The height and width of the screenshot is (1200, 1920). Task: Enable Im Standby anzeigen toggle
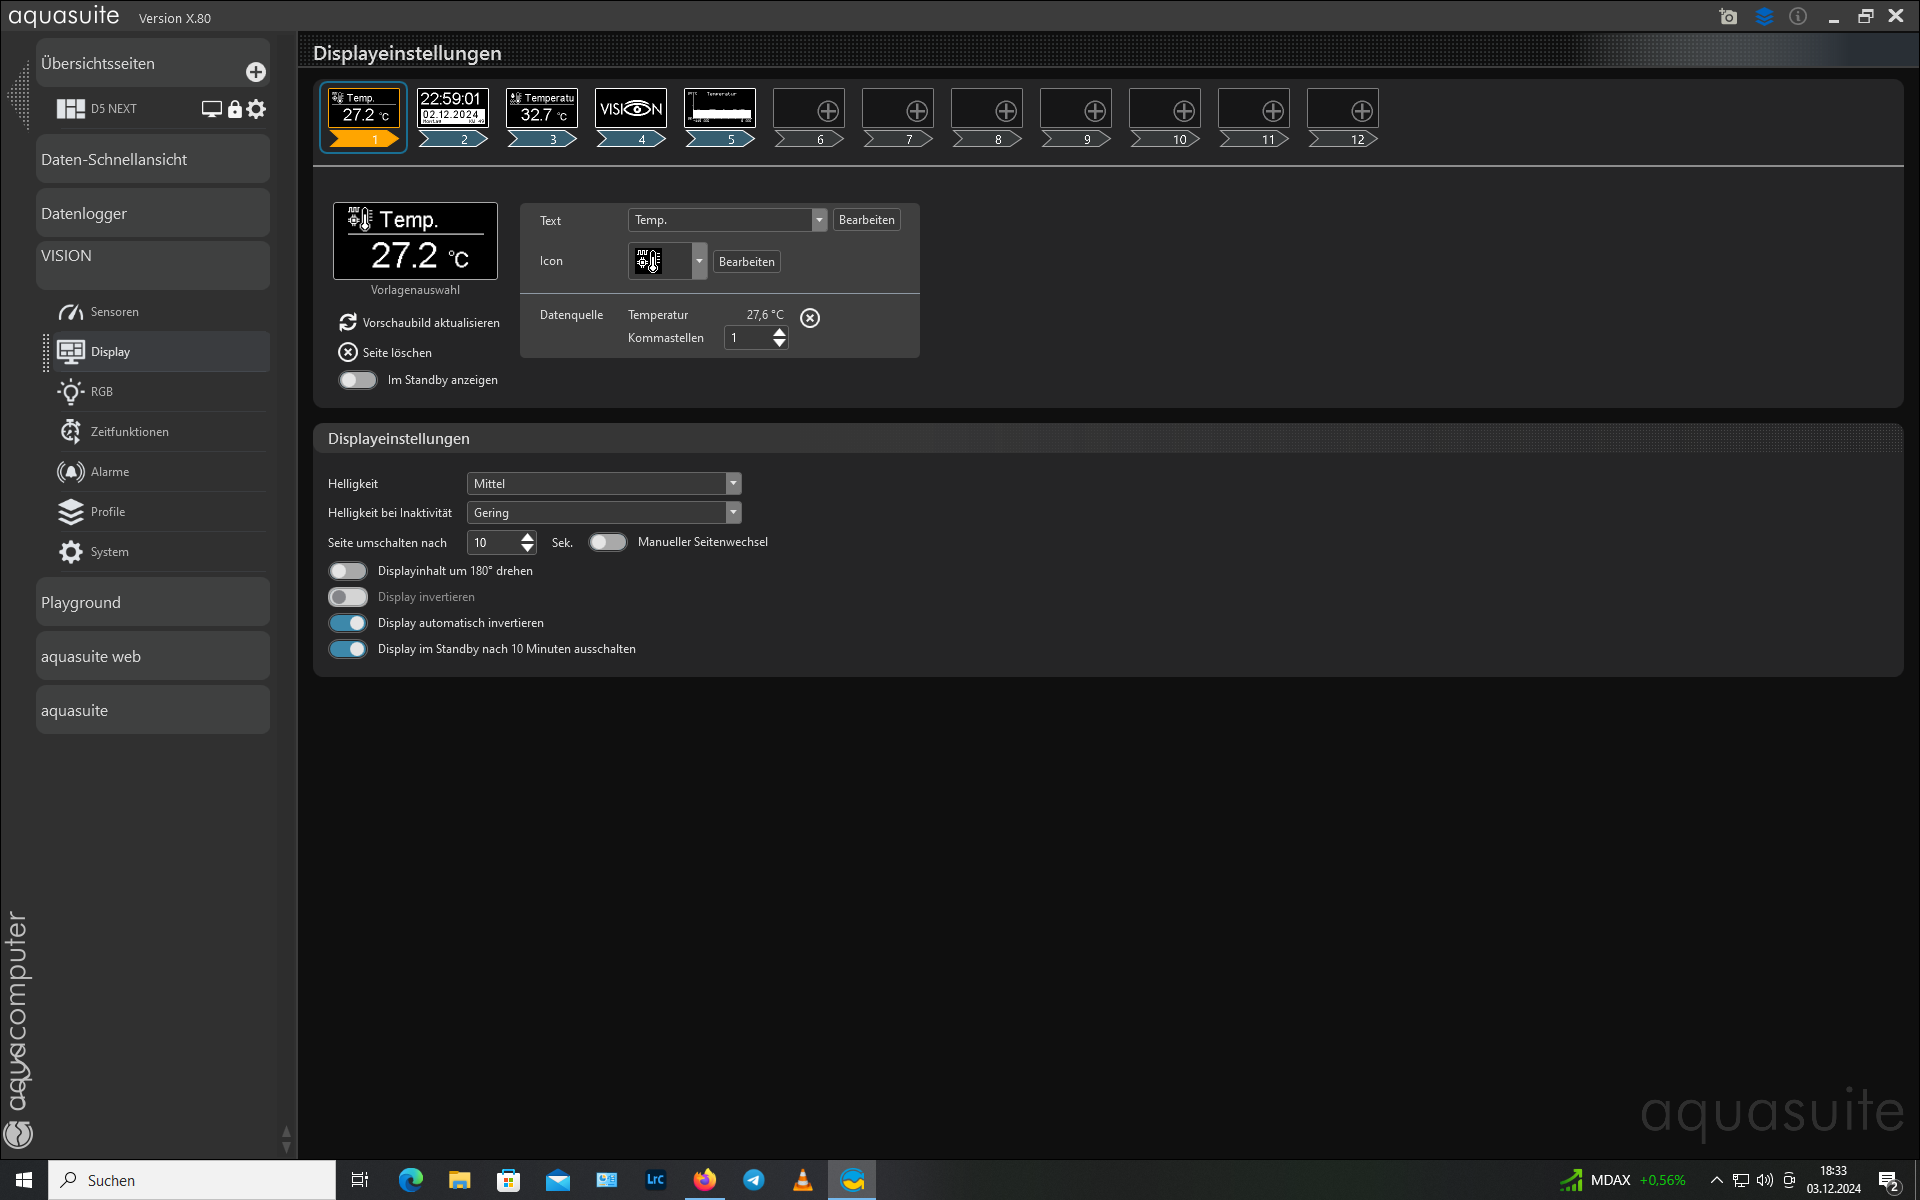point(357,380)
